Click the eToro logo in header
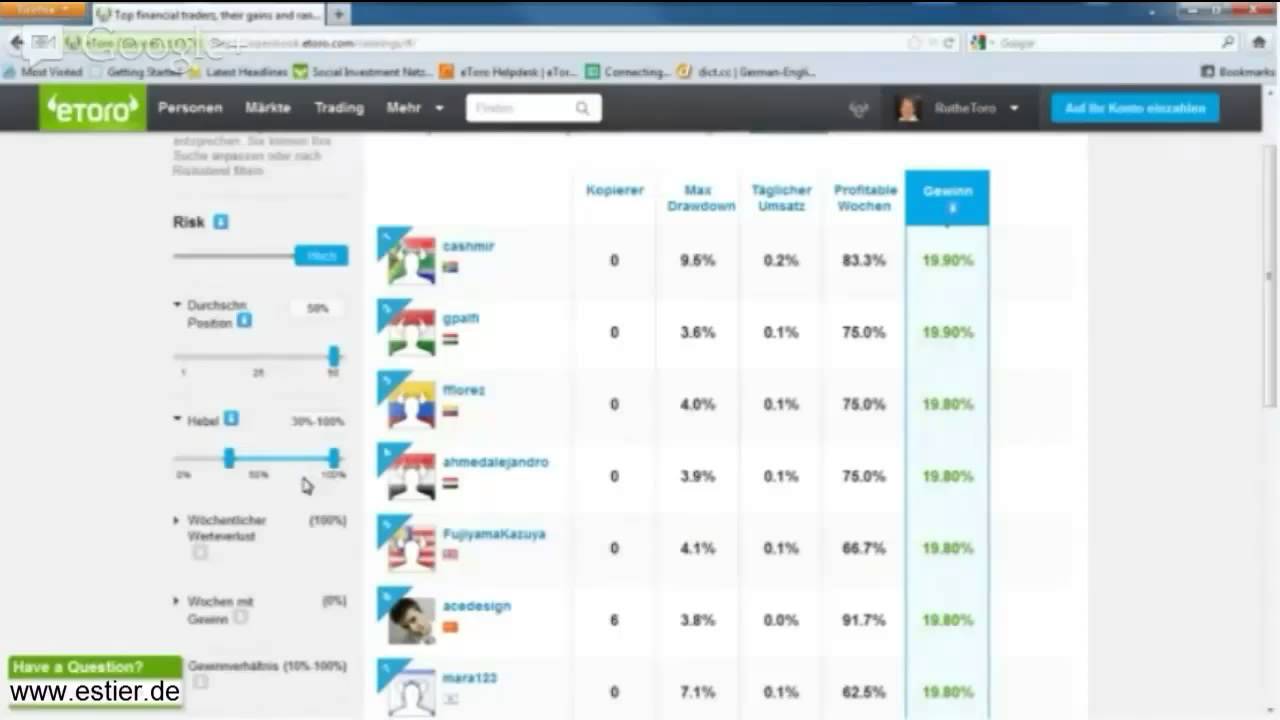The height and width of the screenshot is (720, 1280). click(93, 108)
